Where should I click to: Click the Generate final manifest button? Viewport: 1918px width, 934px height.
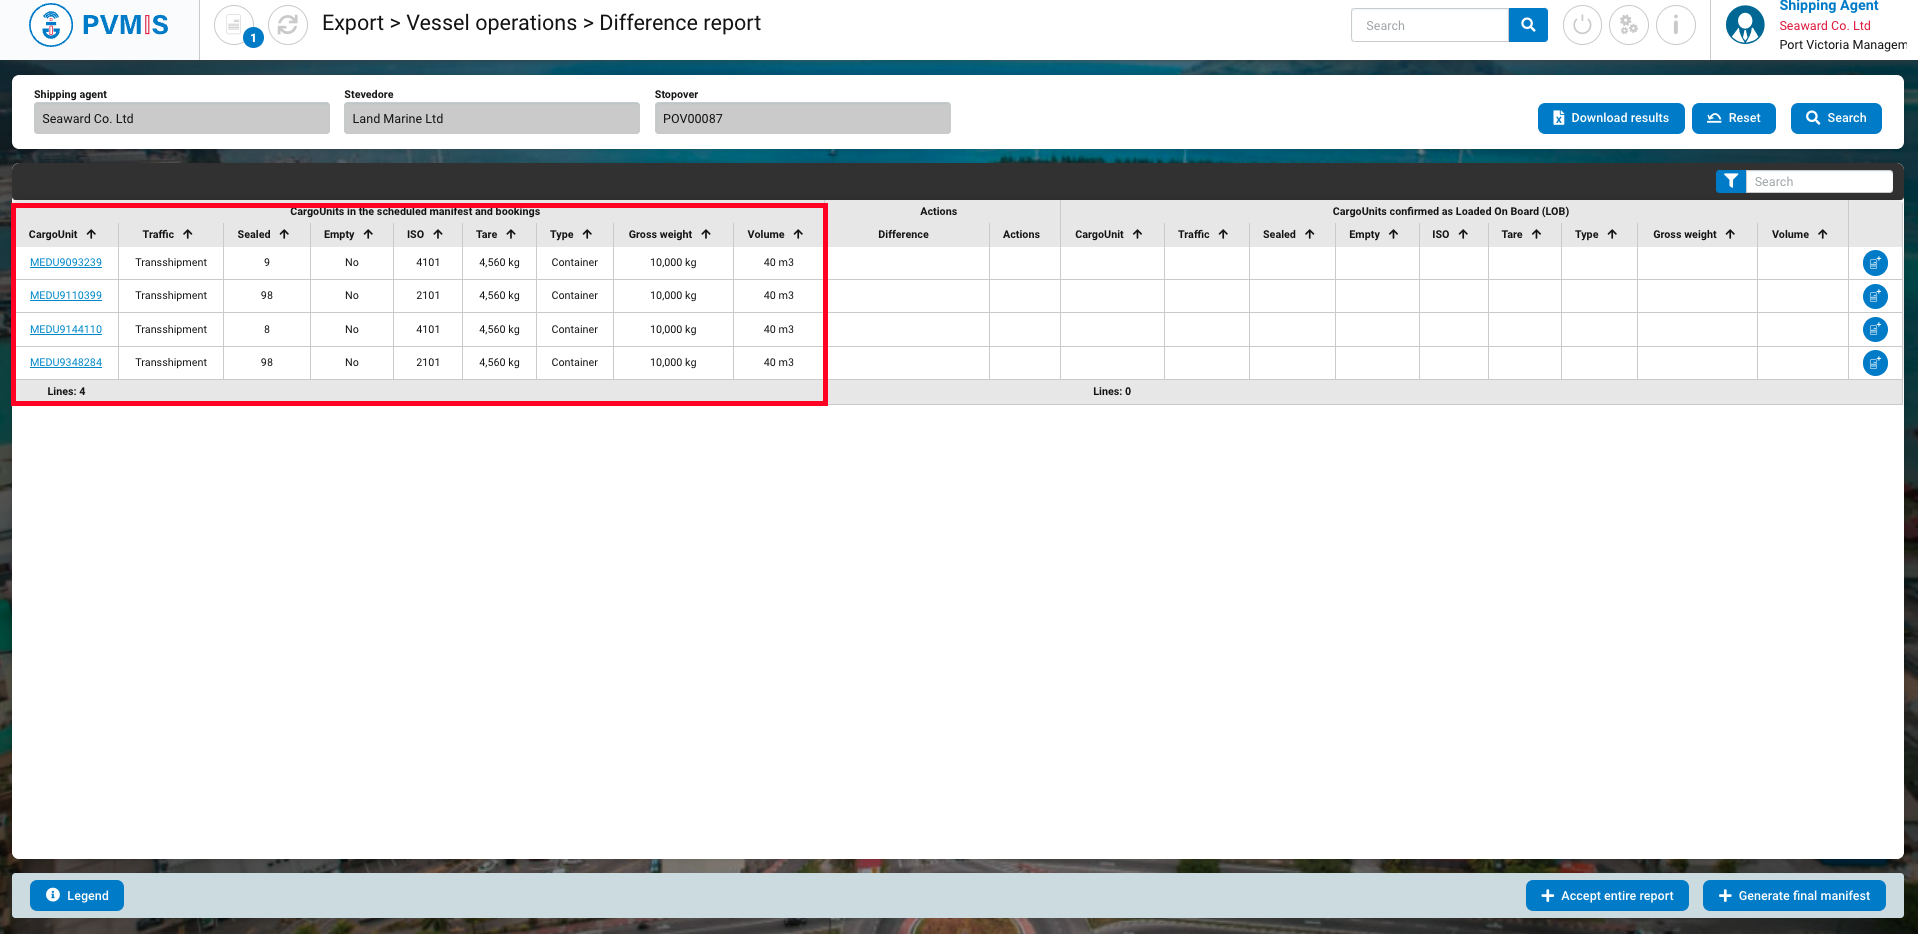(x=1793, y=896)
